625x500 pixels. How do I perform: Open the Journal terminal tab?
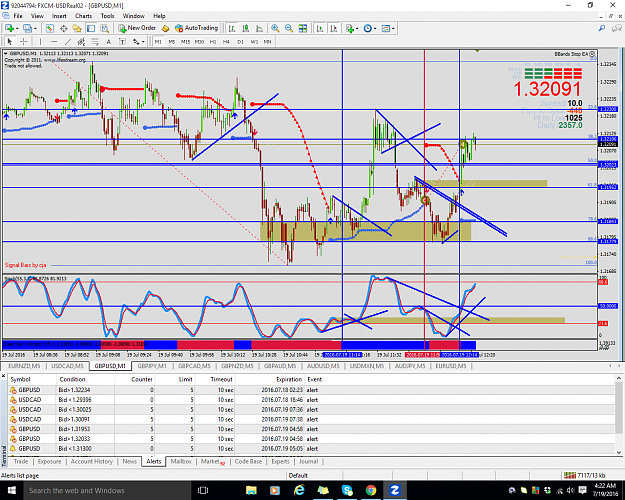309,461
